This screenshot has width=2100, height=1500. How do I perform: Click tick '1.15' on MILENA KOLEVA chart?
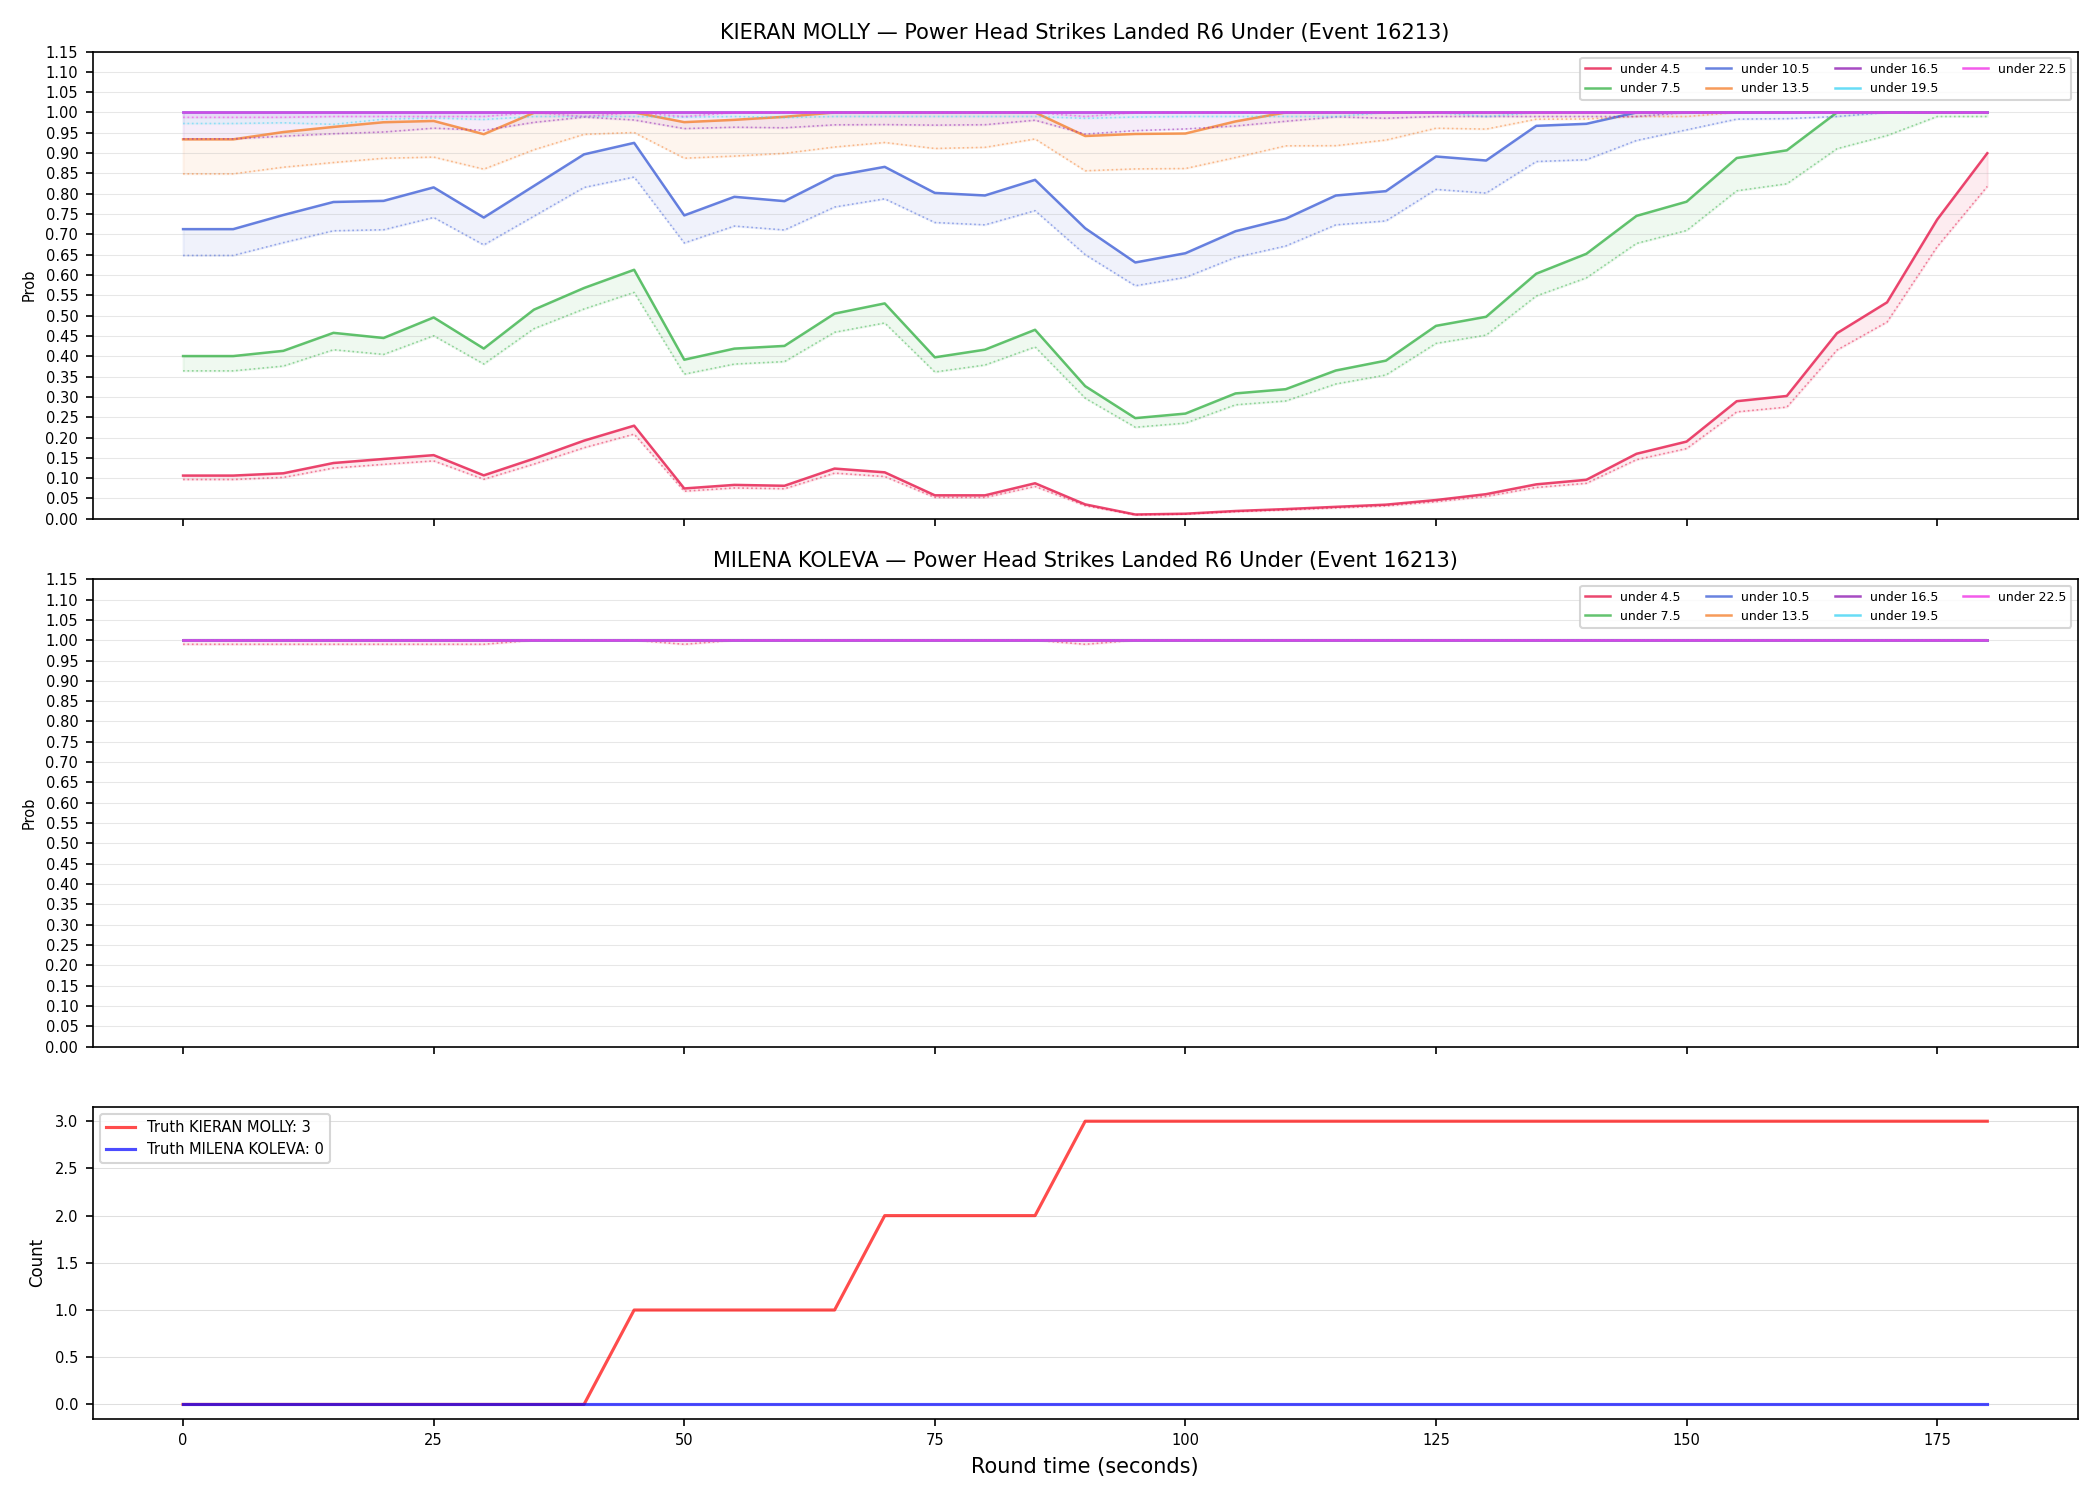click(x=62, y=580)
